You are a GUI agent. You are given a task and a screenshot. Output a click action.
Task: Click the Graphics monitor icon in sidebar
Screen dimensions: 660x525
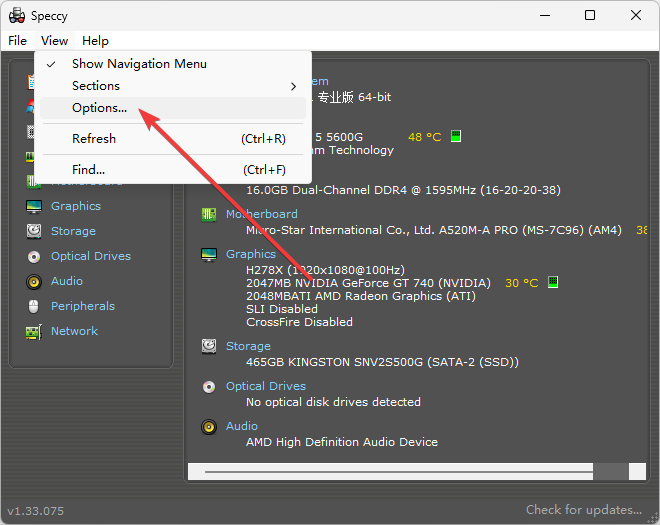click(x=34, y=206)
